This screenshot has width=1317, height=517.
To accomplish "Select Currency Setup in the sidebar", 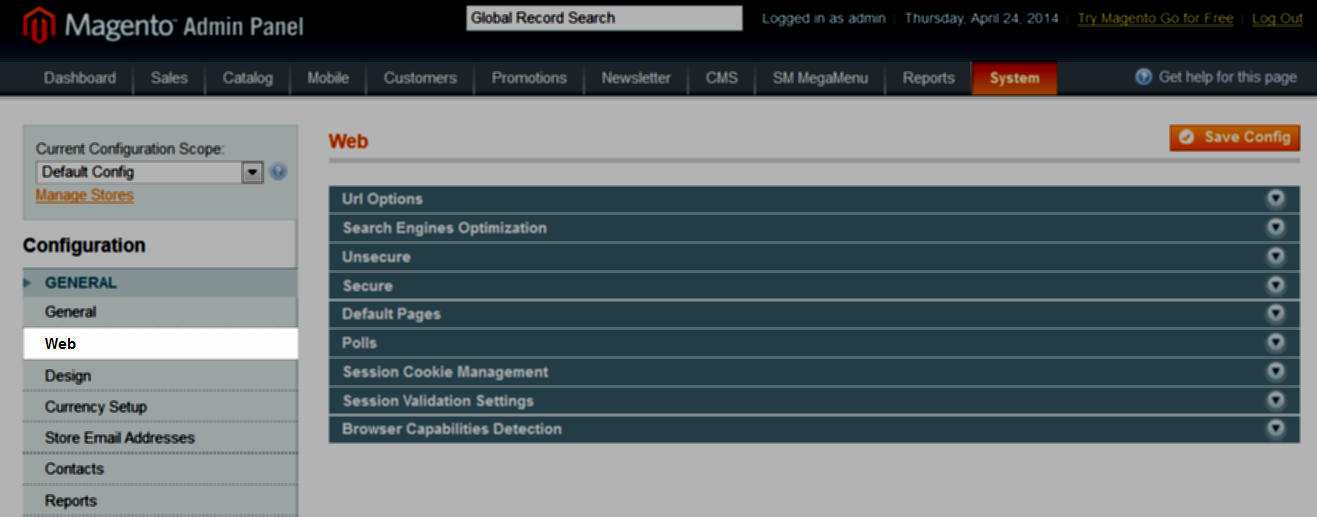I will 160,407.
